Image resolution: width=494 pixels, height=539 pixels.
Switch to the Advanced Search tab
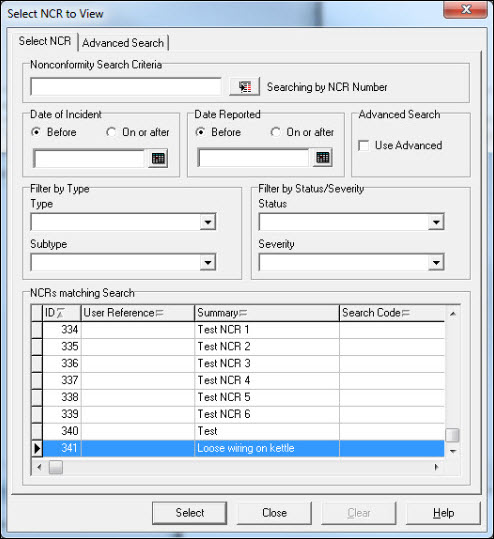[123, 43]
